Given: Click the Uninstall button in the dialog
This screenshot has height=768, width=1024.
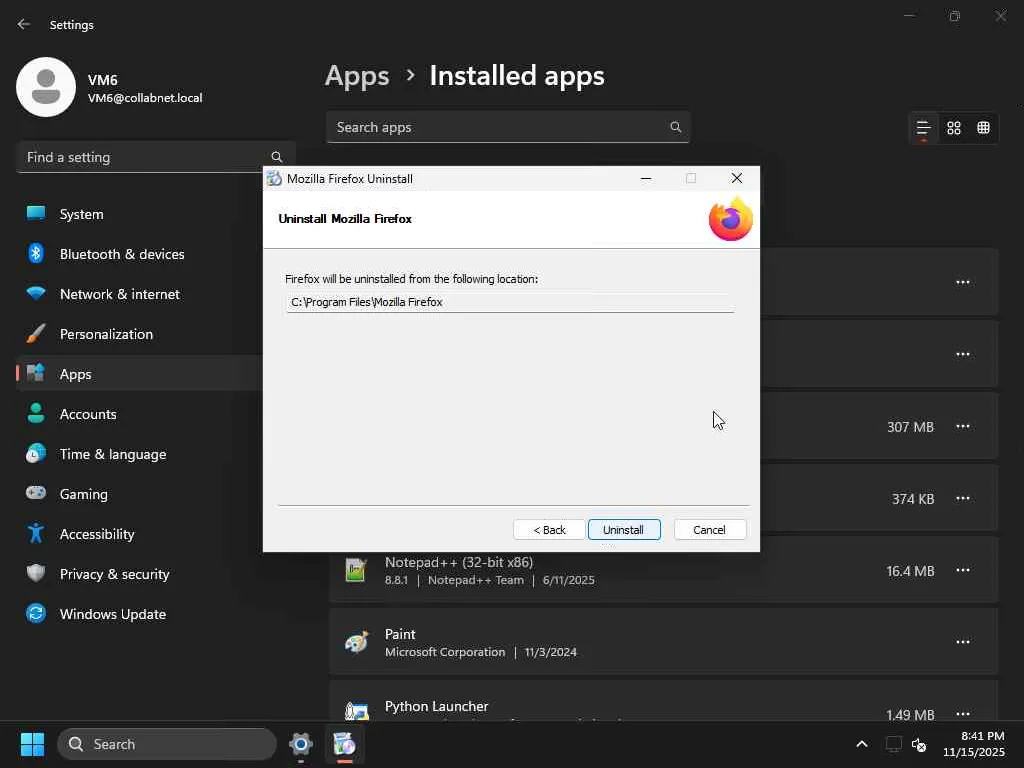Looking at the screenshot, I should pyautogui.click(x=624, y=530).
